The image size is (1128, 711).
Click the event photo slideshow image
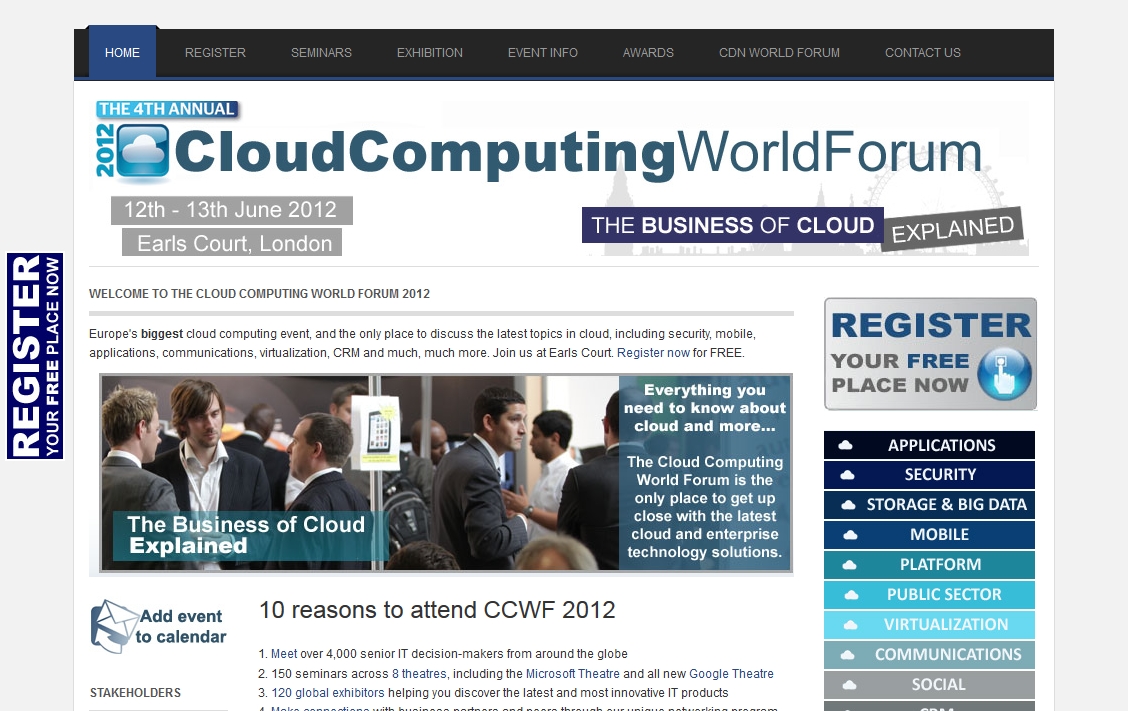pos(446,473)
